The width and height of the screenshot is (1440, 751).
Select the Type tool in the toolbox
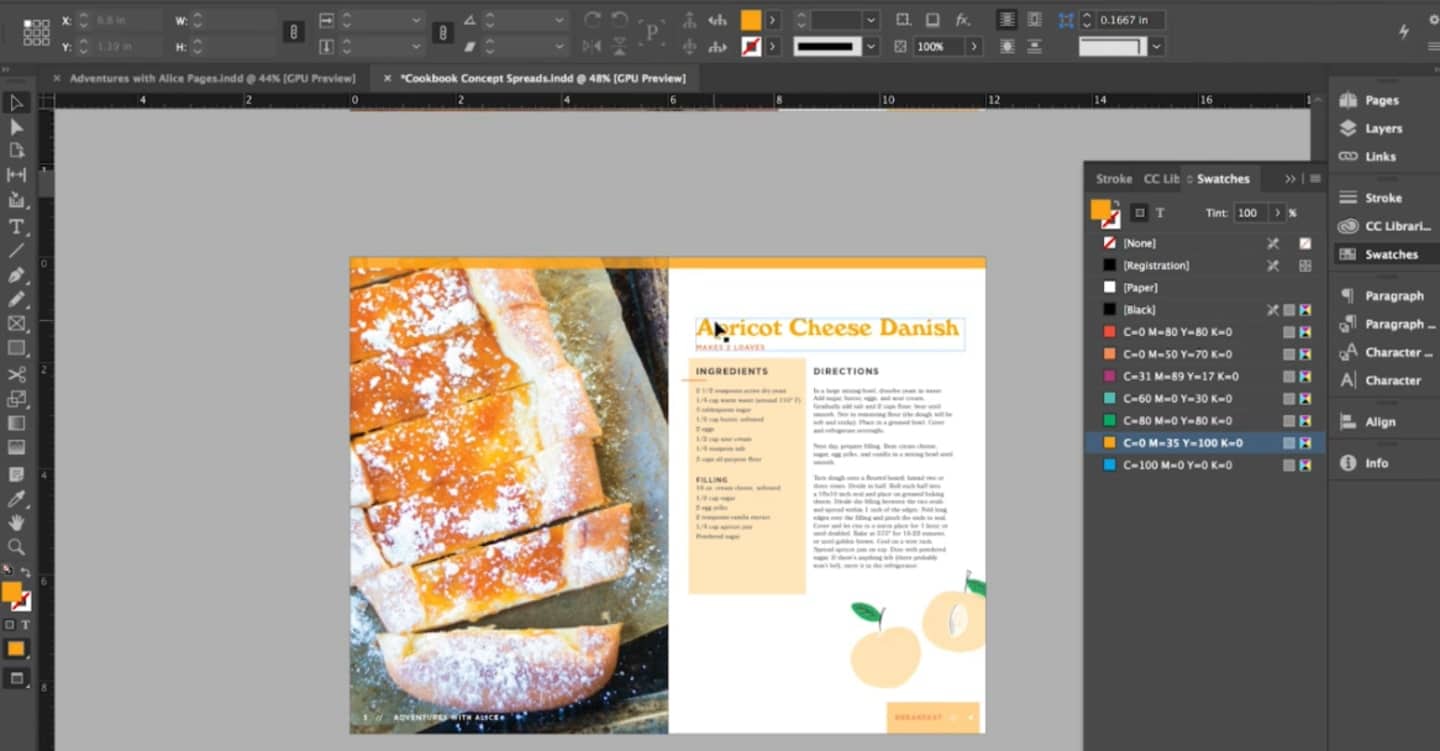coord(16,226)
